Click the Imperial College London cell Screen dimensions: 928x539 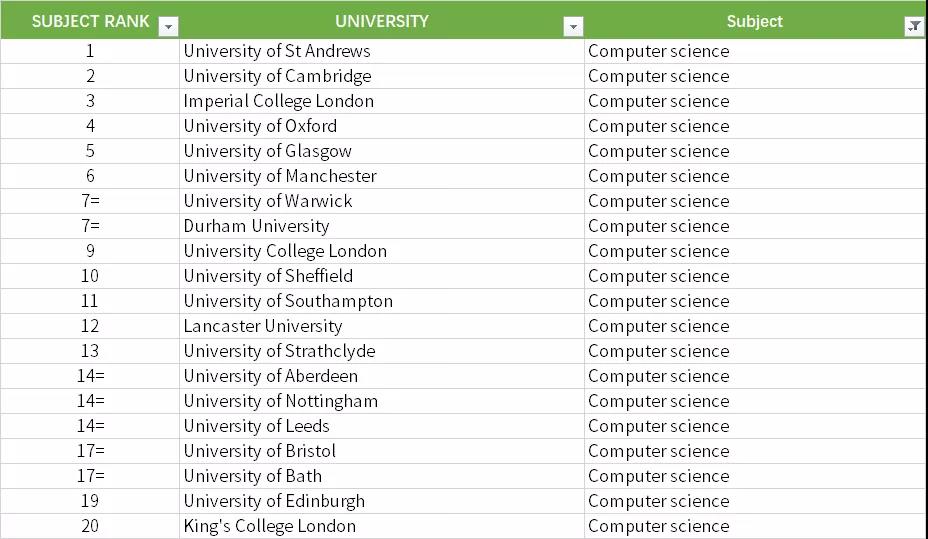(x=278, y=101)
